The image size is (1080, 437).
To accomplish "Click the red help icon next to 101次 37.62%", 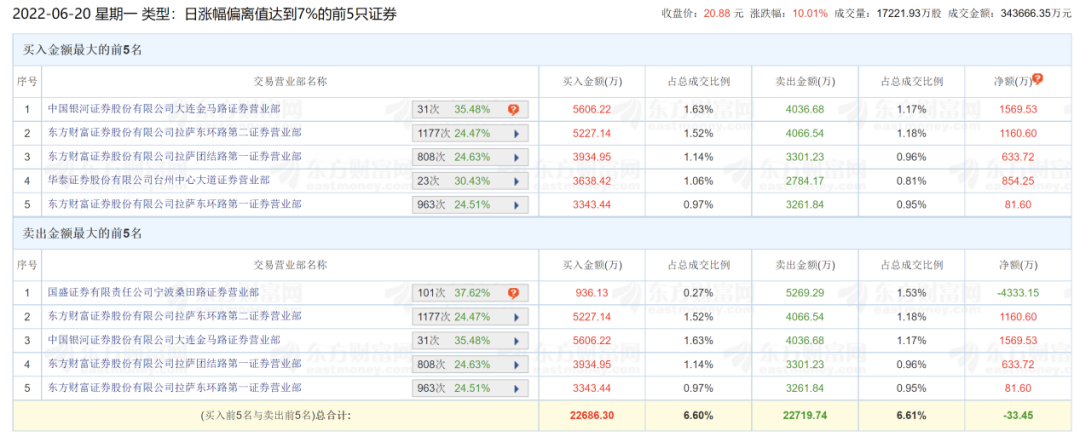I will [x=513, y=293].
